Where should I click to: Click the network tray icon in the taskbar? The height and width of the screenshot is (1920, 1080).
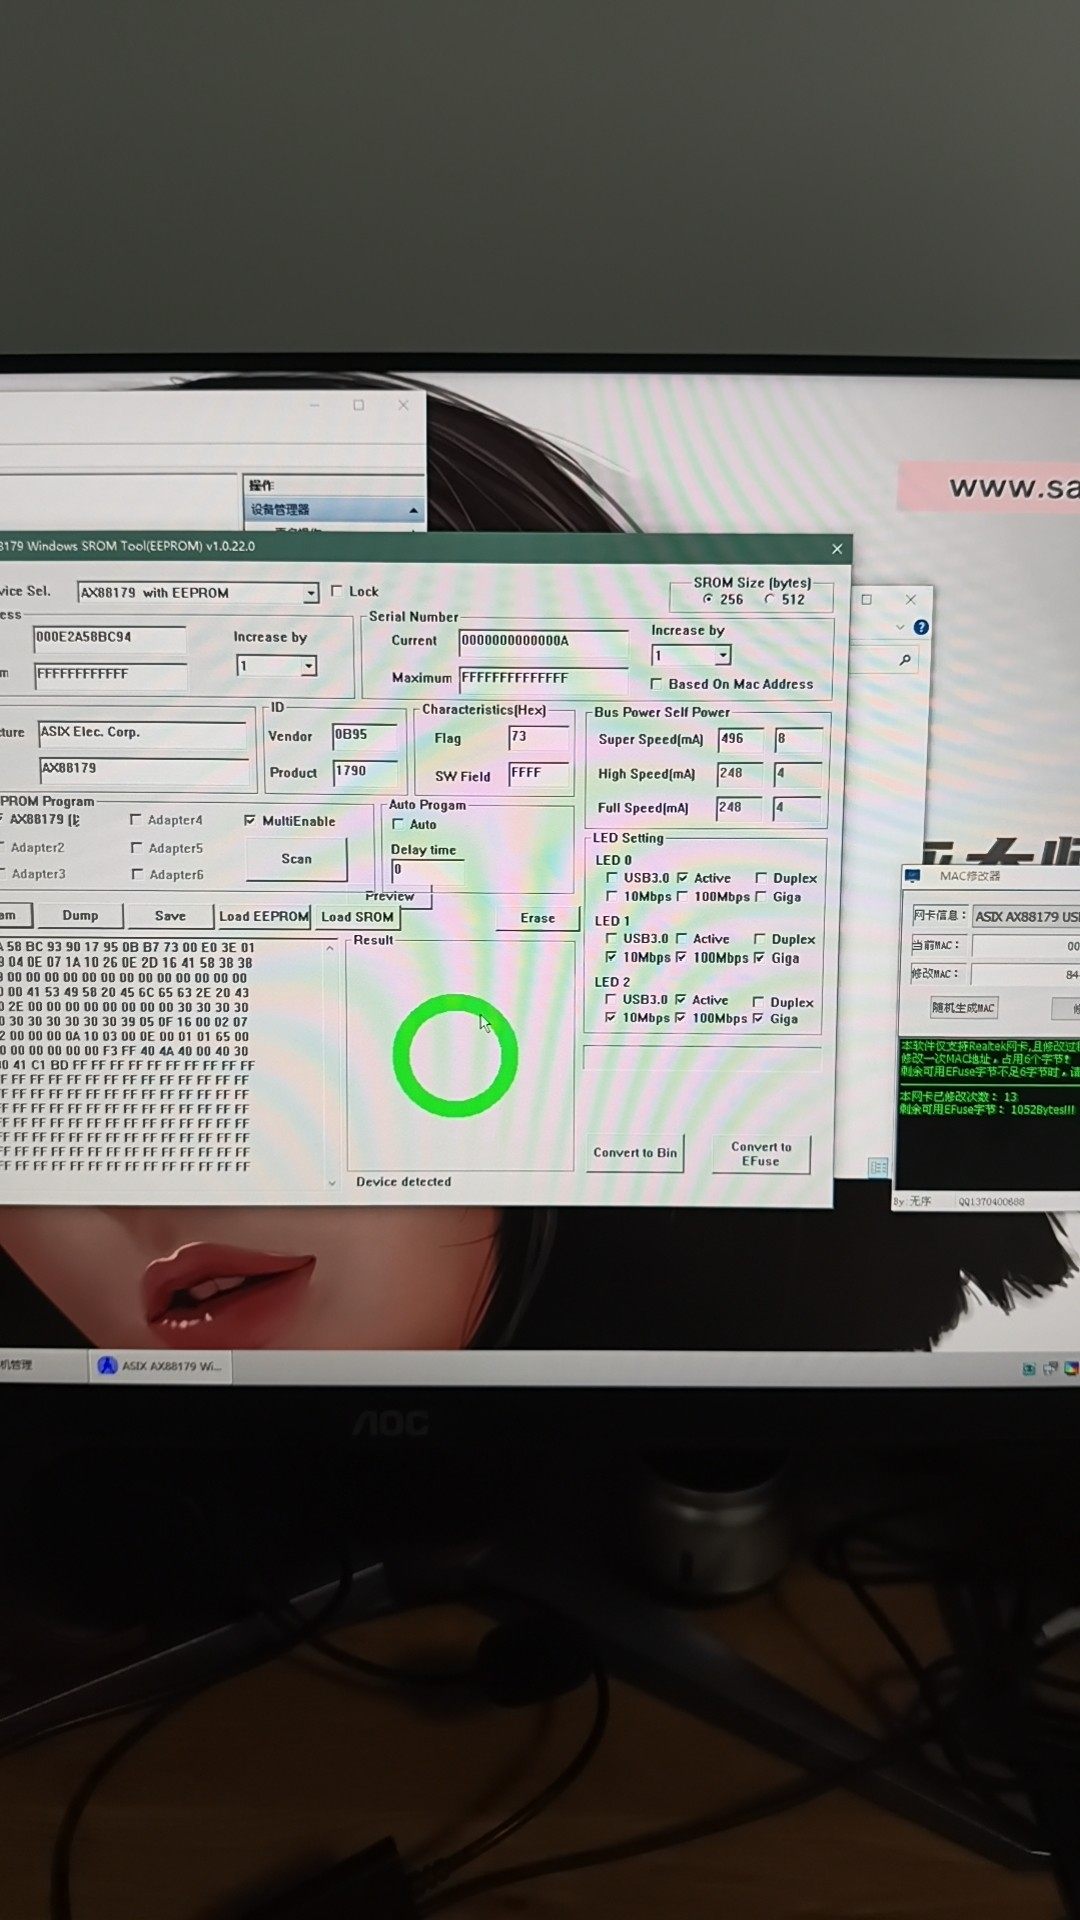(1050, 1369)
